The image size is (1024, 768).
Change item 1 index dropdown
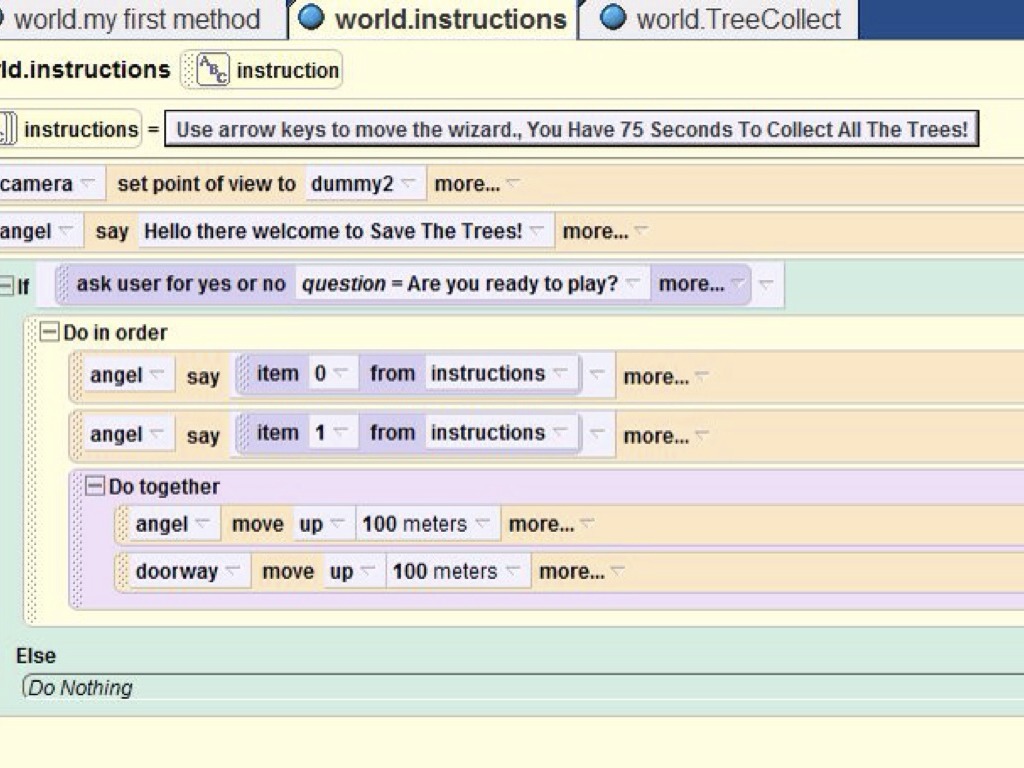(x=341, y=433)
